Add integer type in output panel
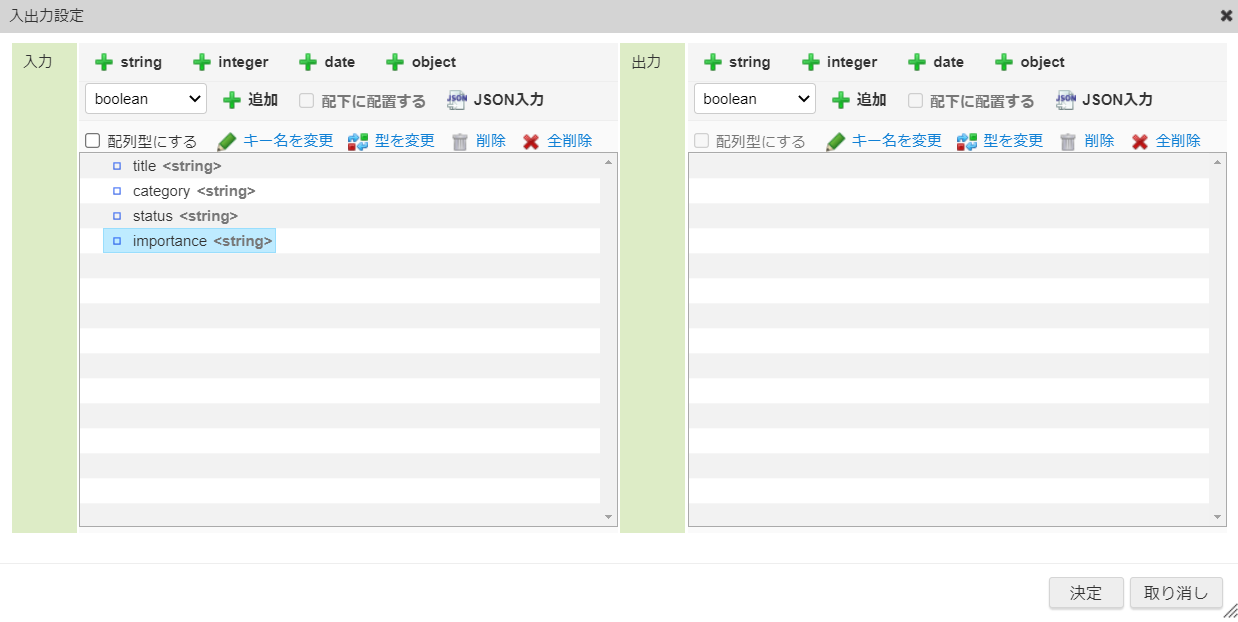Image resolution: width=1238 pixels, height=622 pixels. pos(839,62)
